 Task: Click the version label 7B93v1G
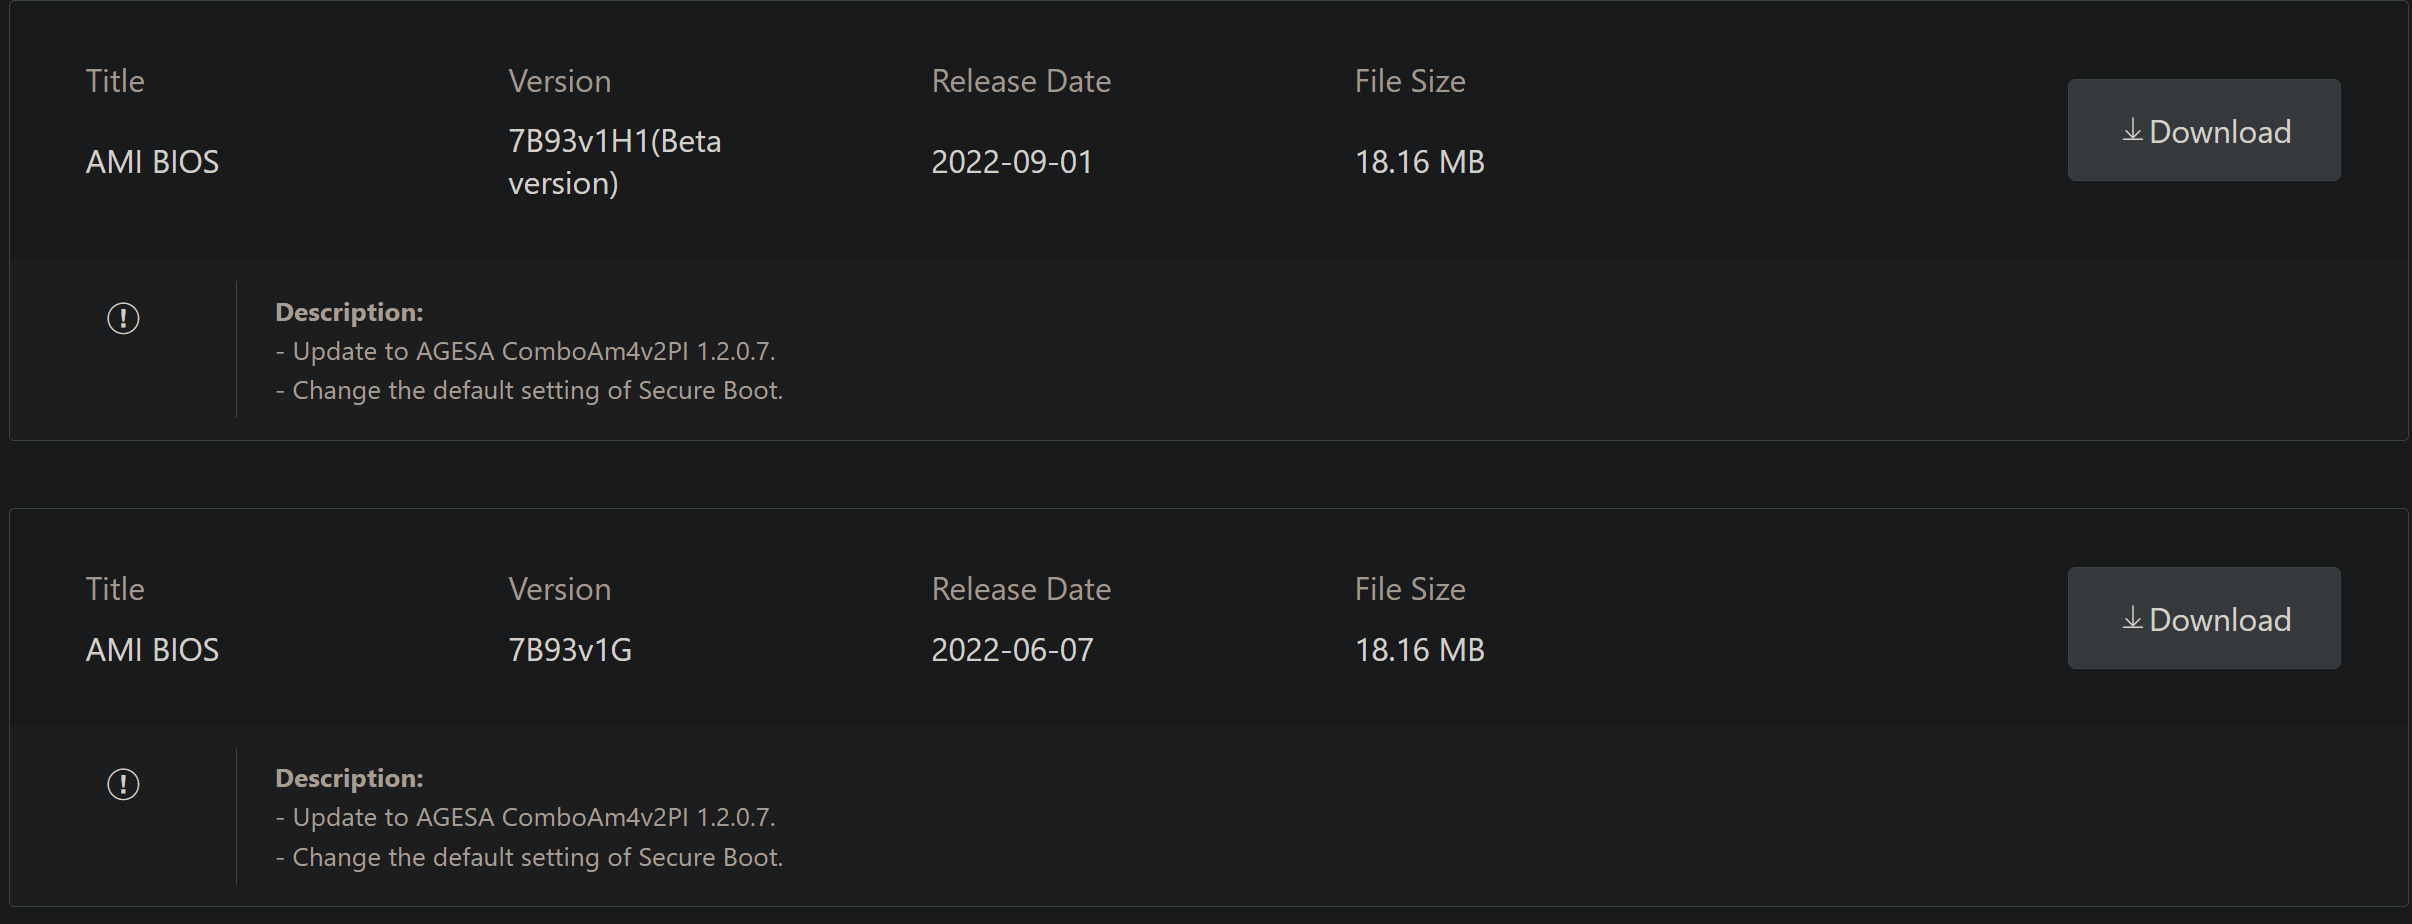click(569, 649)
